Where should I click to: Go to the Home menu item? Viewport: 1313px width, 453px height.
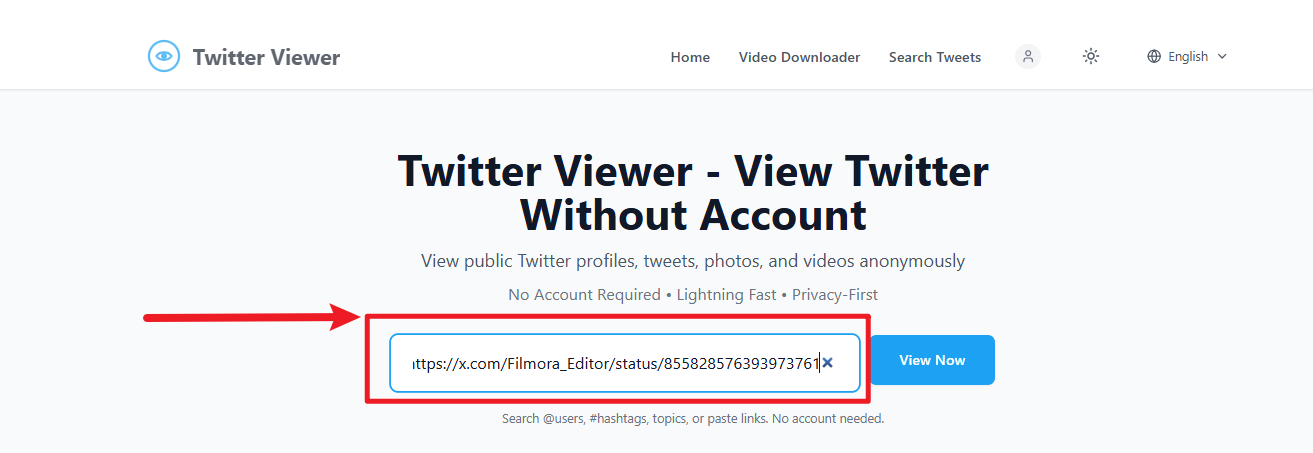(690, 57)
